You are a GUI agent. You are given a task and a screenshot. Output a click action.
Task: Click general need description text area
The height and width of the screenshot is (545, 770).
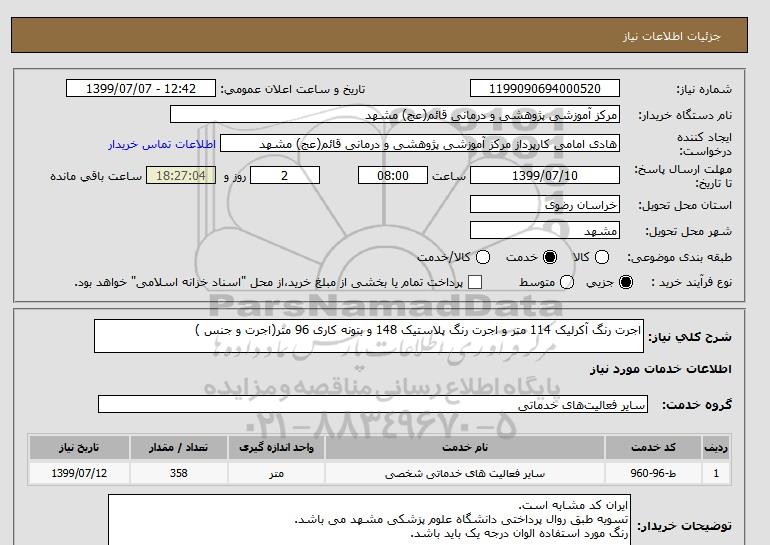coord(369,336)
